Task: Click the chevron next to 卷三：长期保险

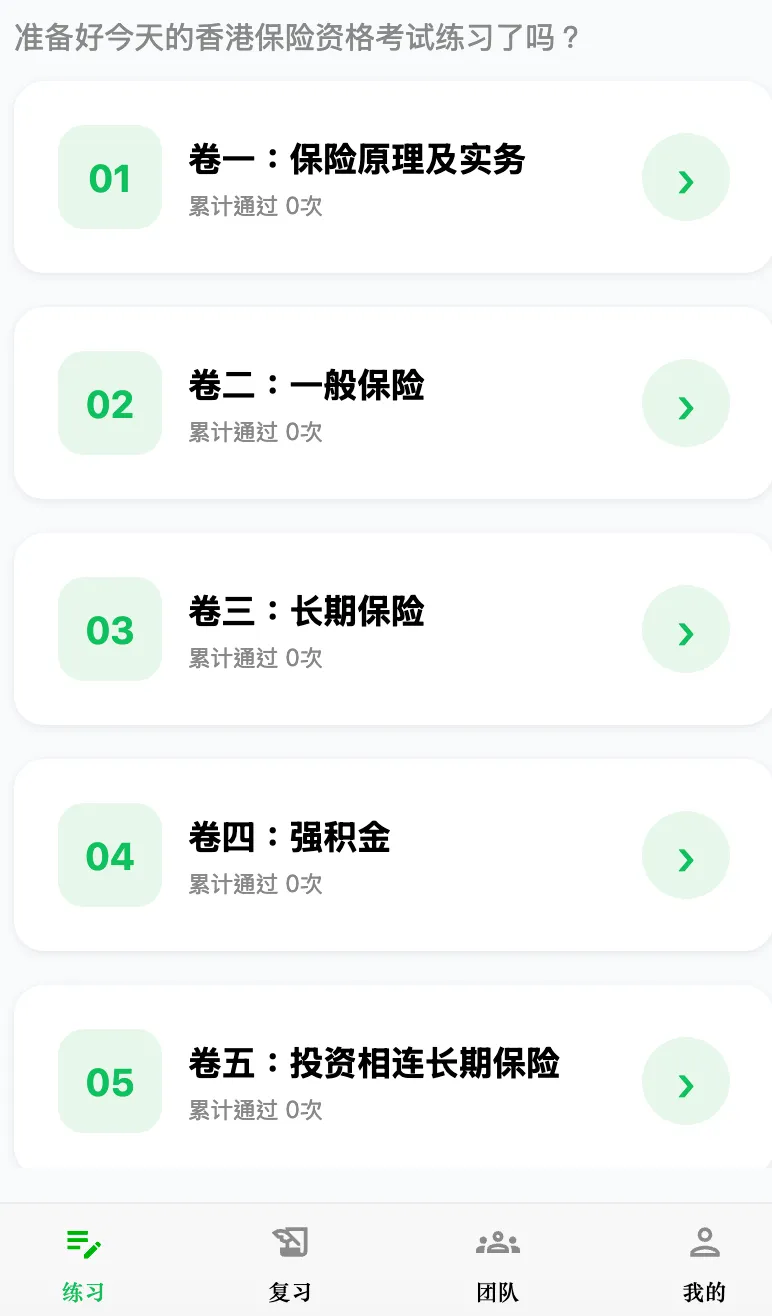Action: (x=686, y=629)
